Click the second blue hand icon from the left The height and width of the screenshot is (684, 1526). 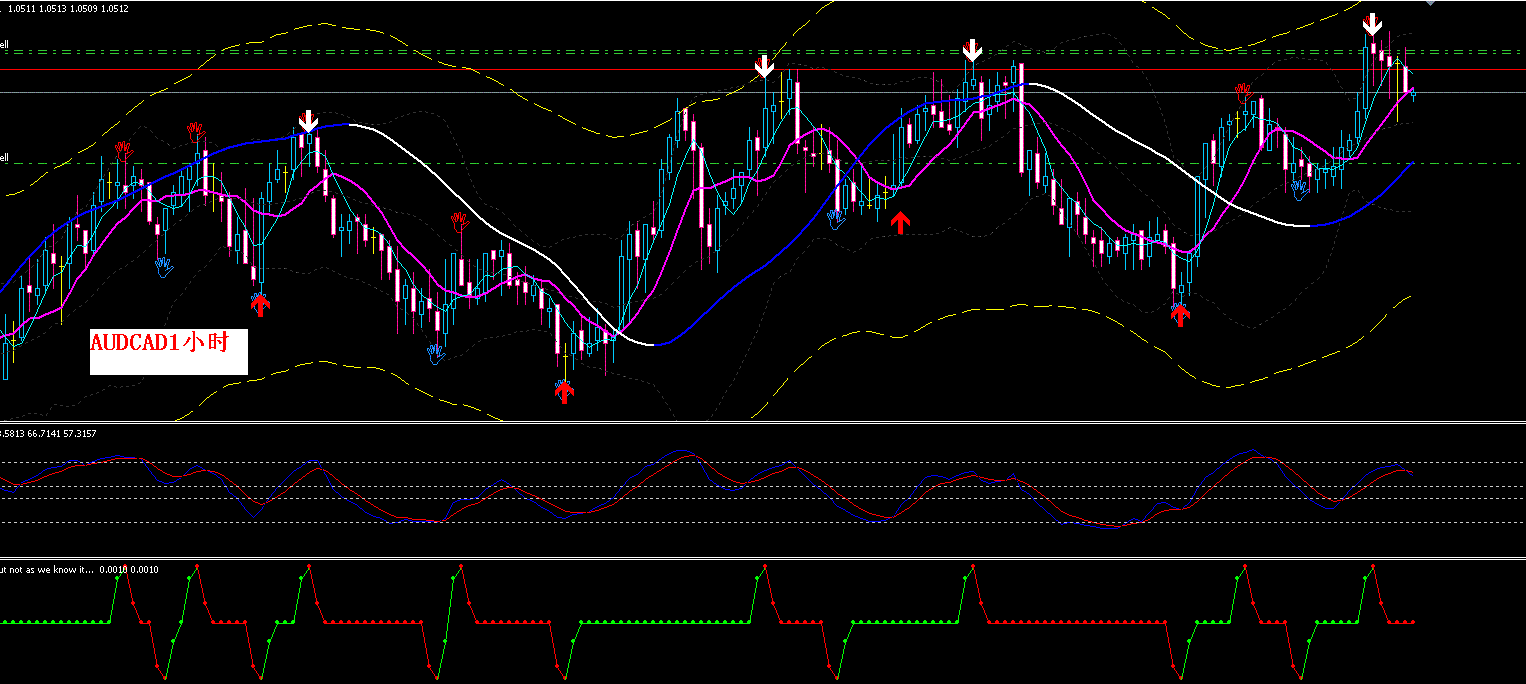pos(435,353)
